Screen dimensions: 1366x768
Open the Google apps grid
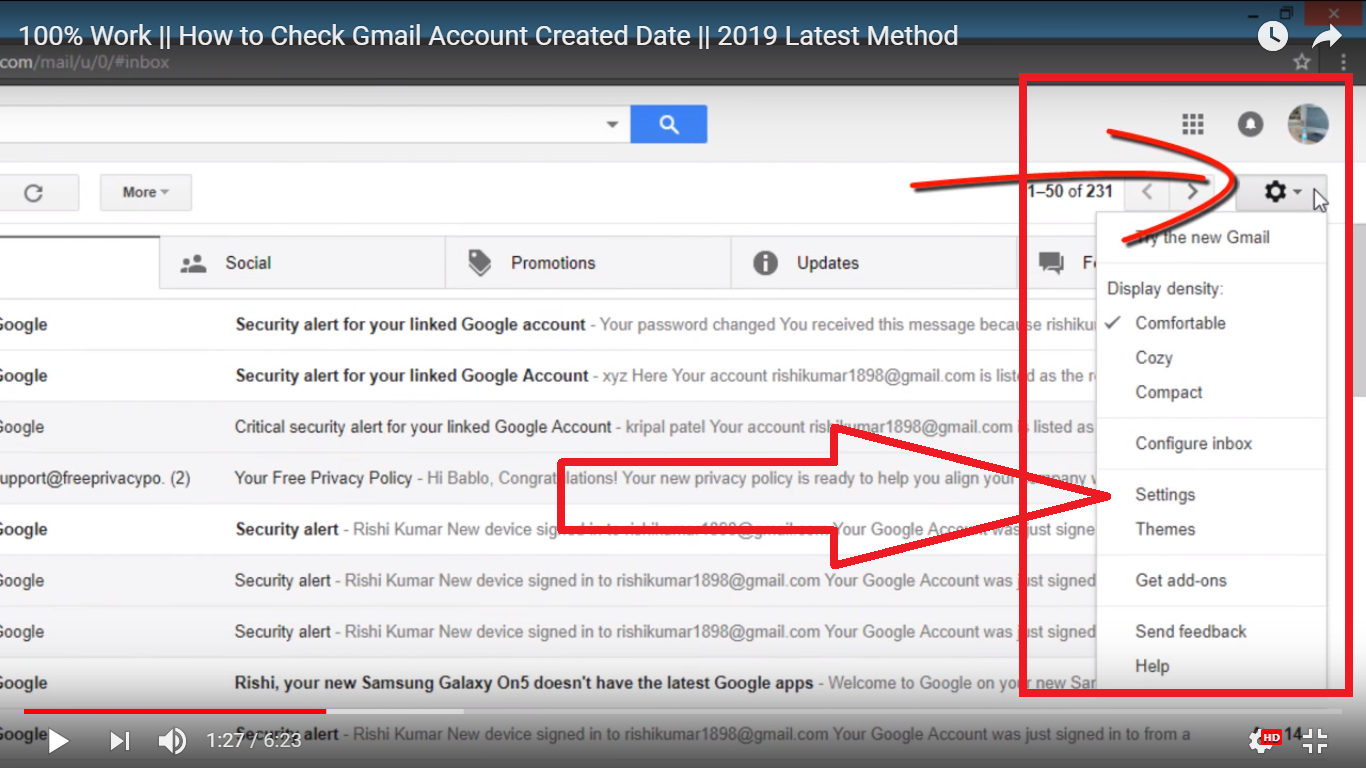(1192, 124)
